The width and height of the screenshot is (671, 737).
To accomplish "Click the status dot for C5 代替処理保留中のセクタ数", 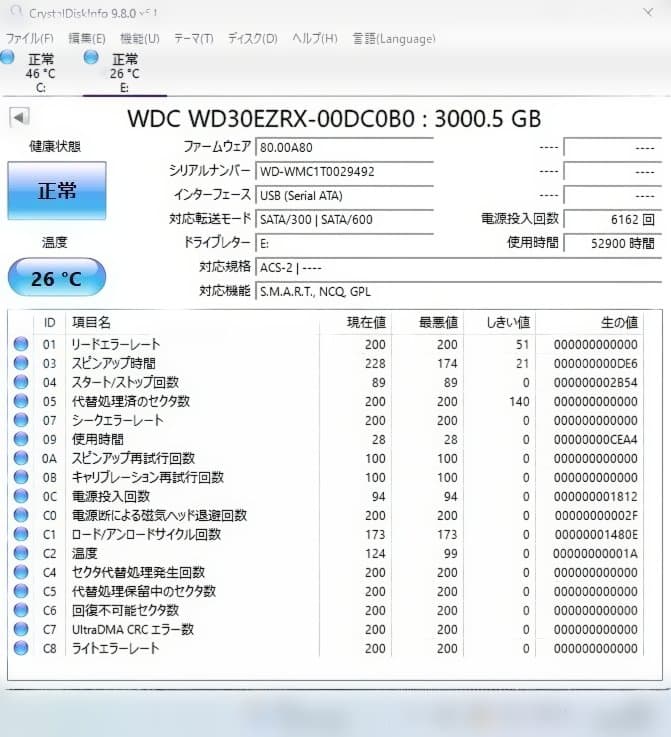I will (21, 591).
